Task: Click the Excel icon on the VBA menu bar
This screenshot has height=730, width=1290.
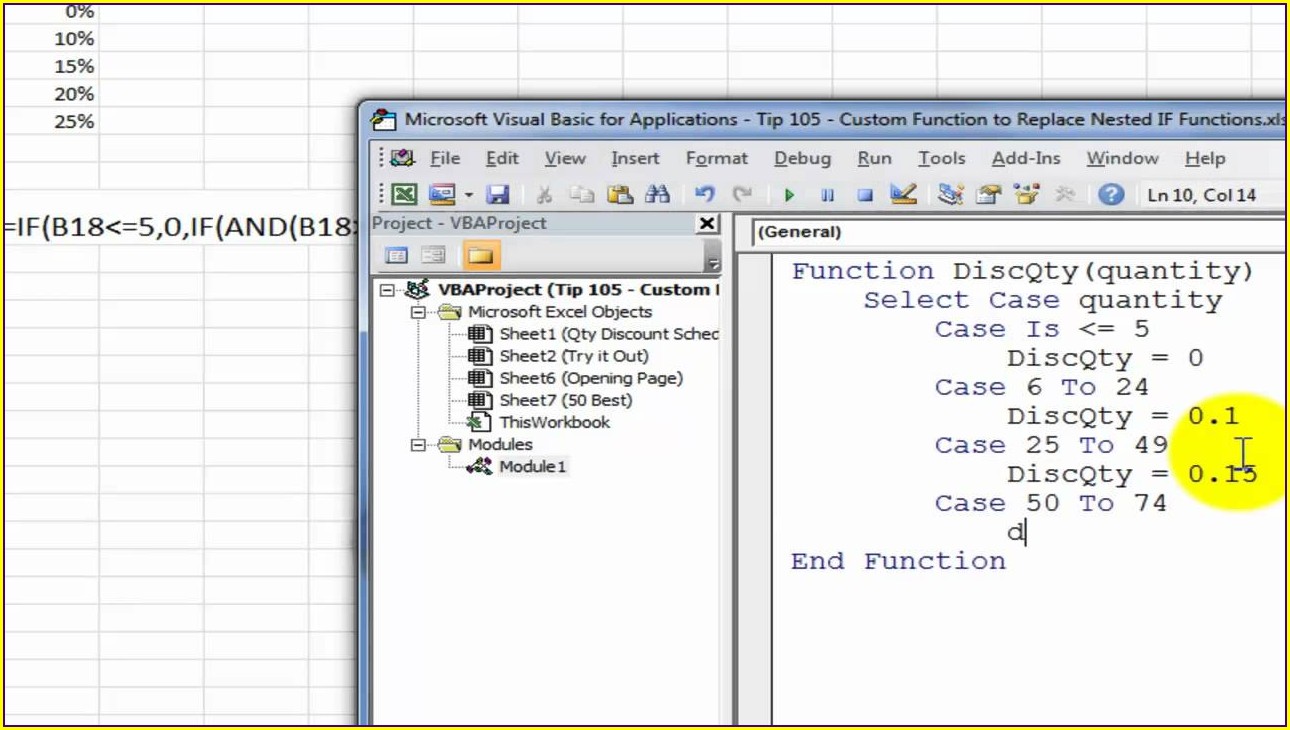Action: point(403,158)
